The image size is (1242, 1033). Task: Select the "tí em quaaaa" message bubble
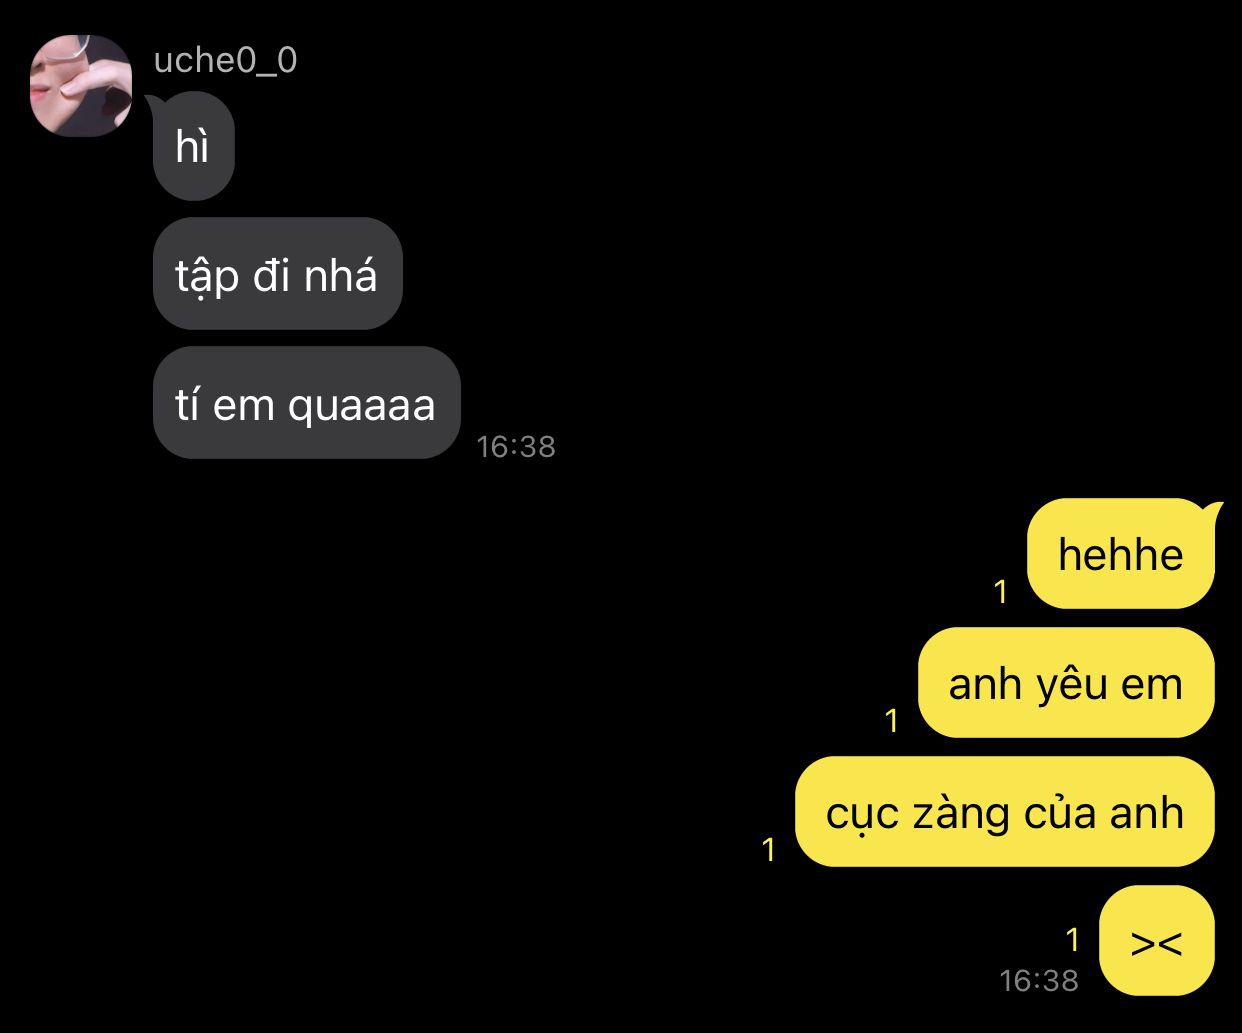coord(306,403)
